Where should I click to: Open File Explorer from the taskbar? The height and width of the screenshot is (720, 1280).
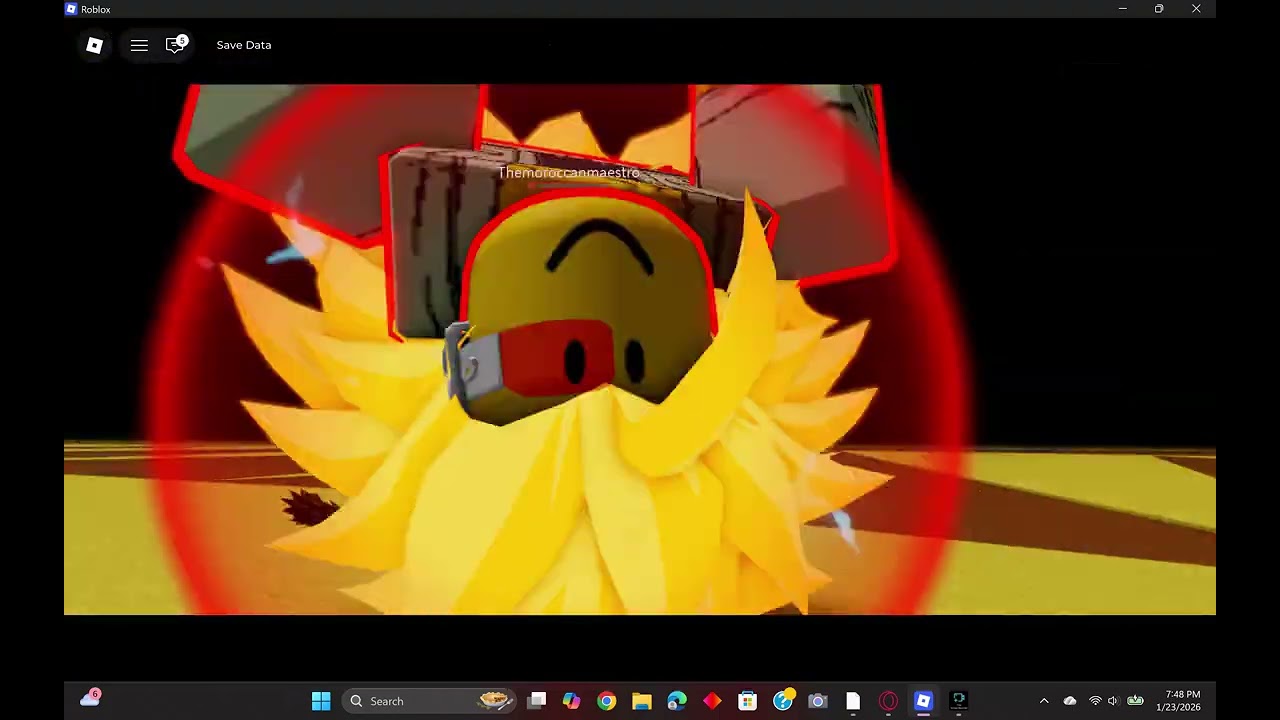642,701
